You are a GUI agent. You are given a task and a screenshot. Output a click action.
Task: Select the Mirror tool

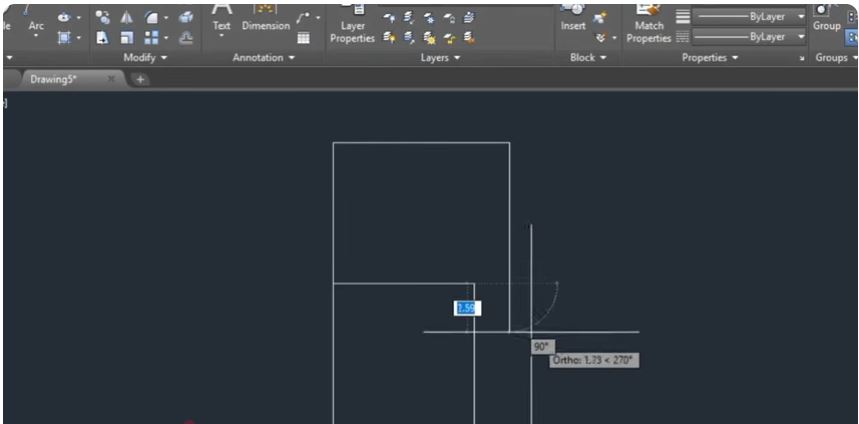point(126,18)
